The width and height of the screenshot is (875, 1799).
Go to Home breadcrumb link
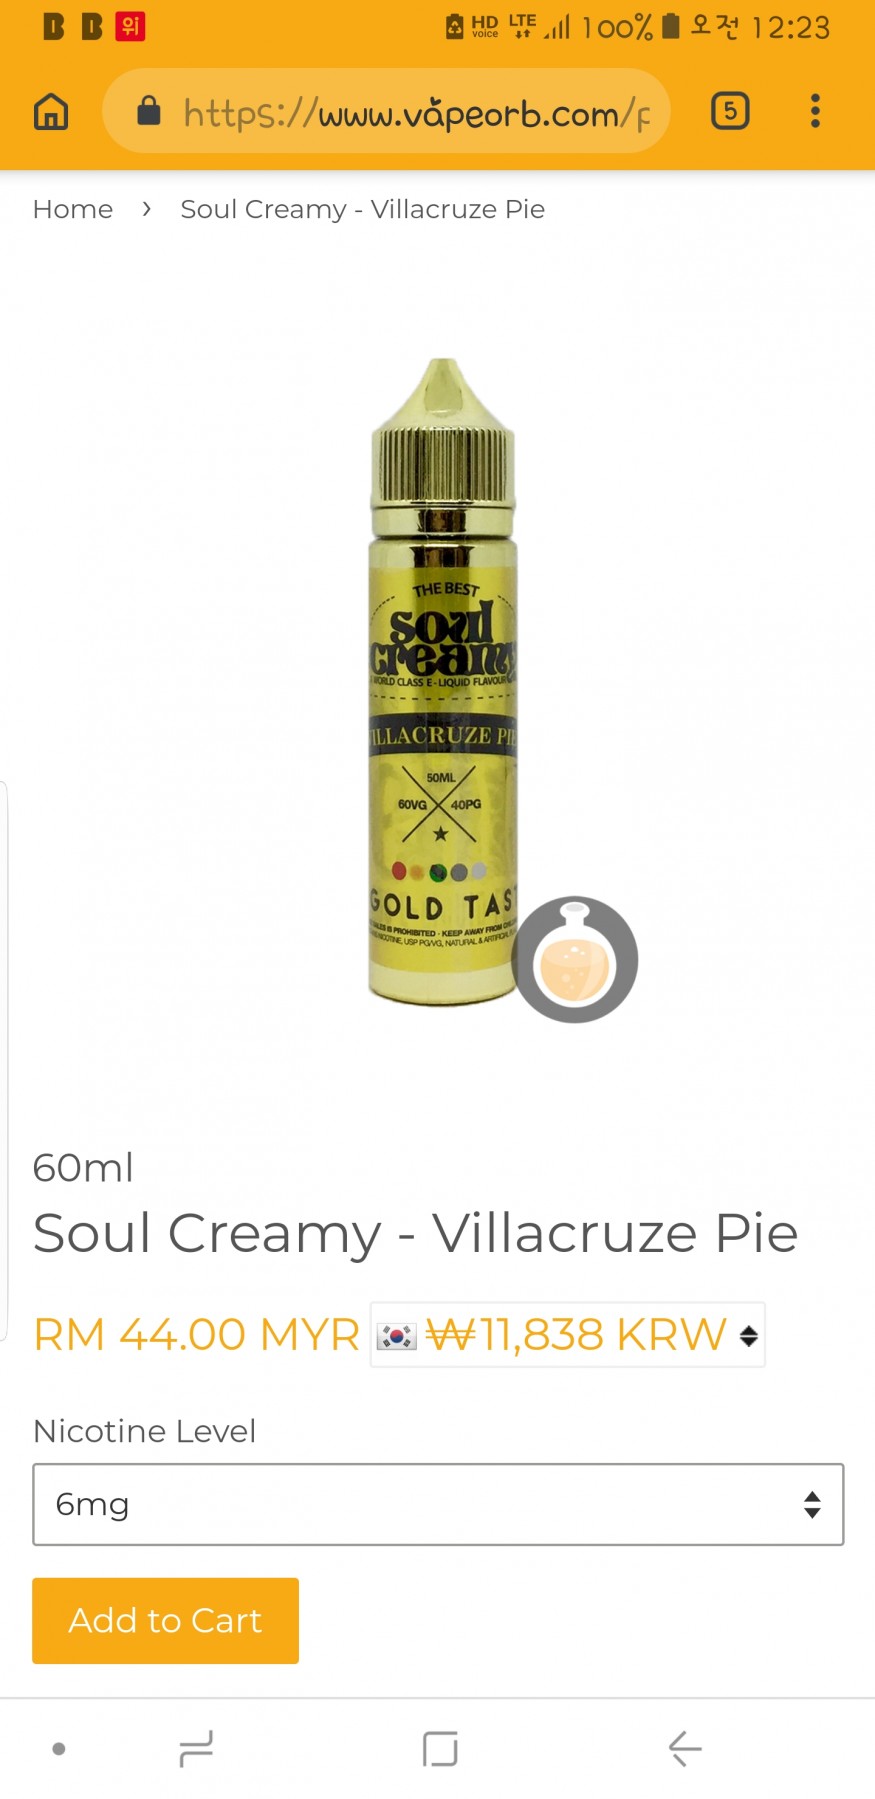coord(73,209)
